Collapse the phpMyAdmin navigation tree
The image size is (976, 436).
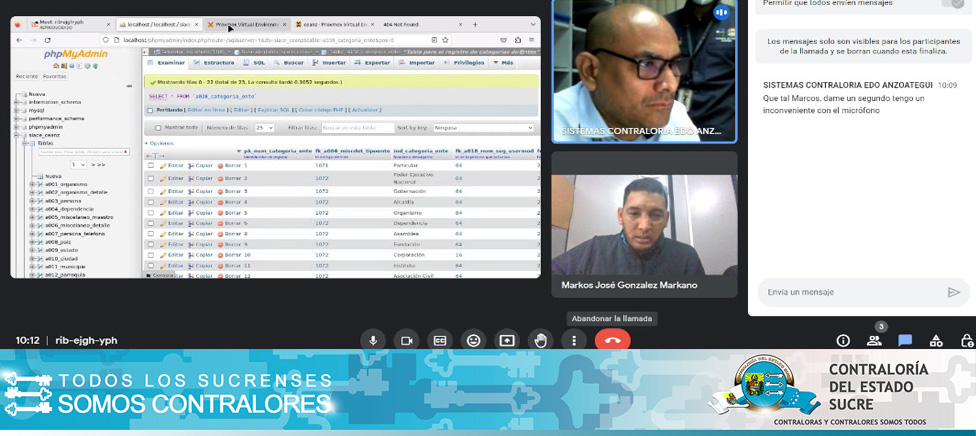[x=129, y=86]
